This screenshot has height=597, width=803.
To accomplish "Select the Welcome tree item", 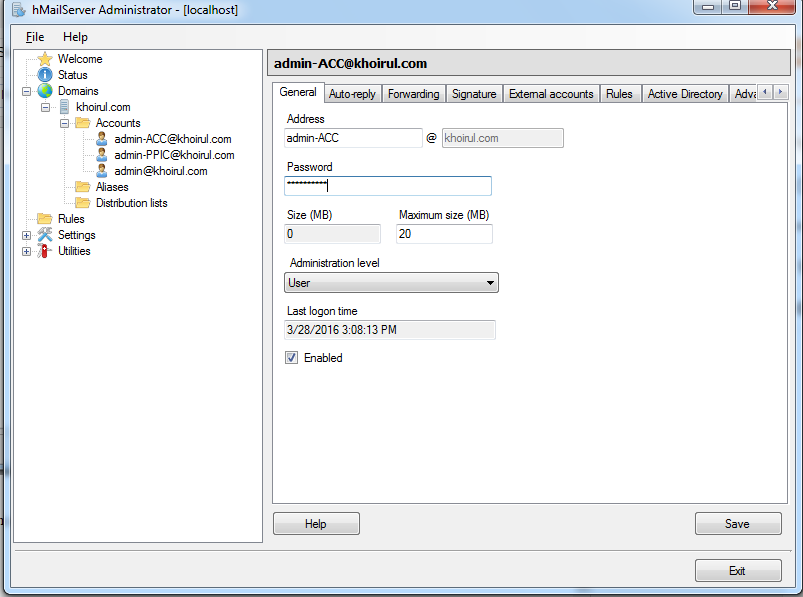I will [80, 59].
